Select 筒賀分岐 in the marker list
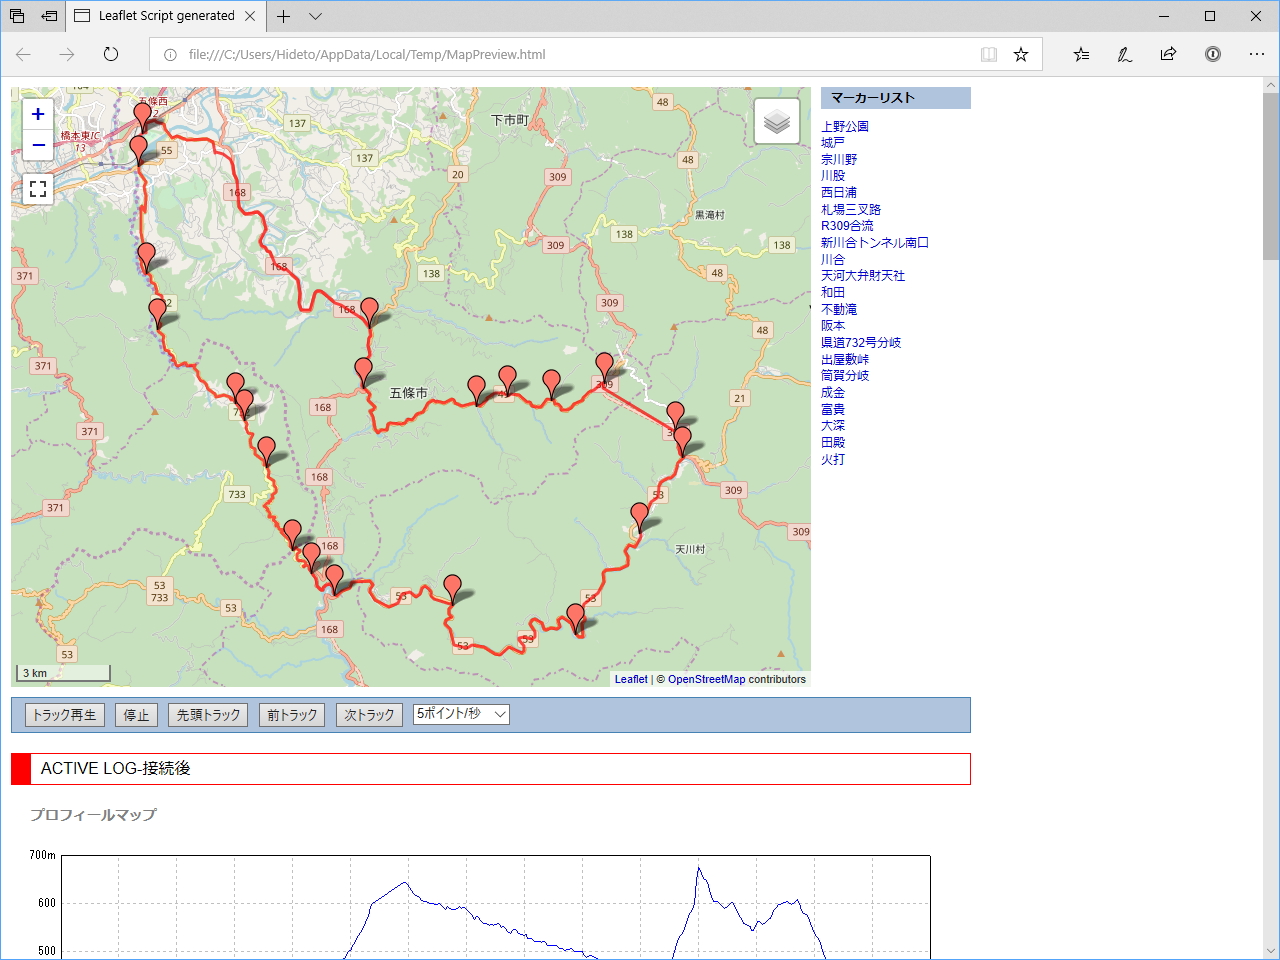Viewport: 1280px width, 960px height. pyautogui.click(x=845, y=376)
